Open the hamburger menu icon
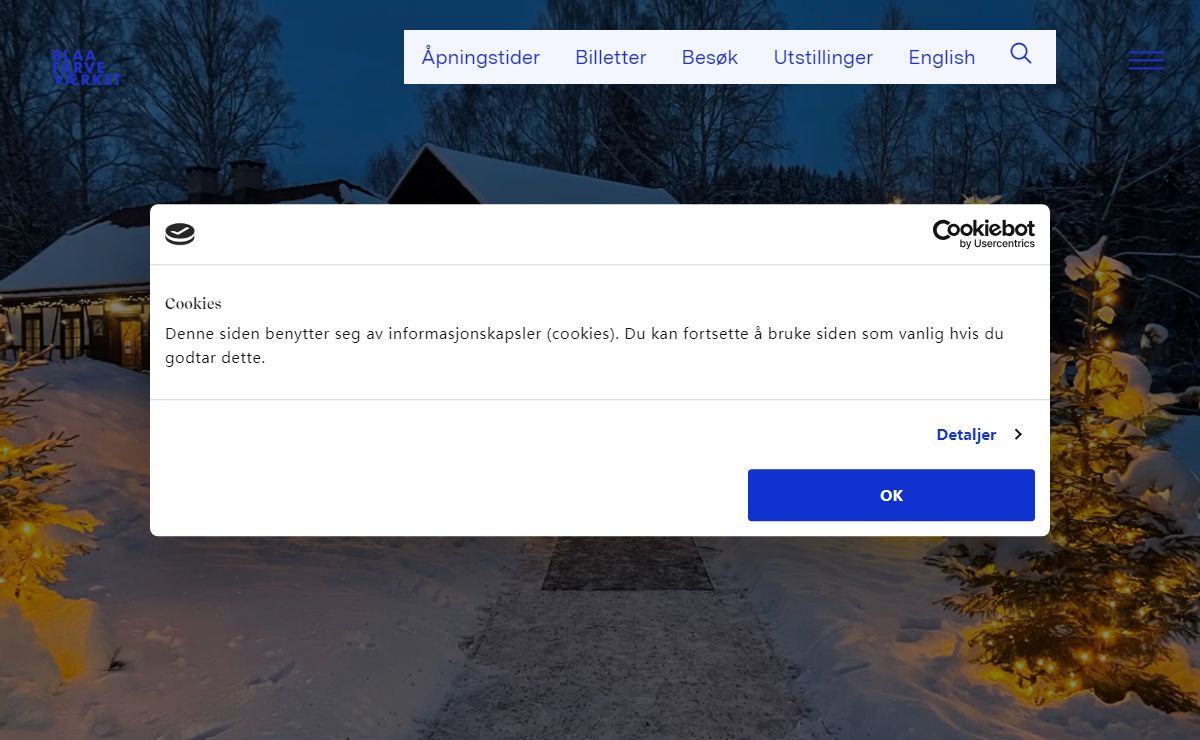This screenshot has width=1200, height=740. pyautogui.click(x=1146, y=61)
